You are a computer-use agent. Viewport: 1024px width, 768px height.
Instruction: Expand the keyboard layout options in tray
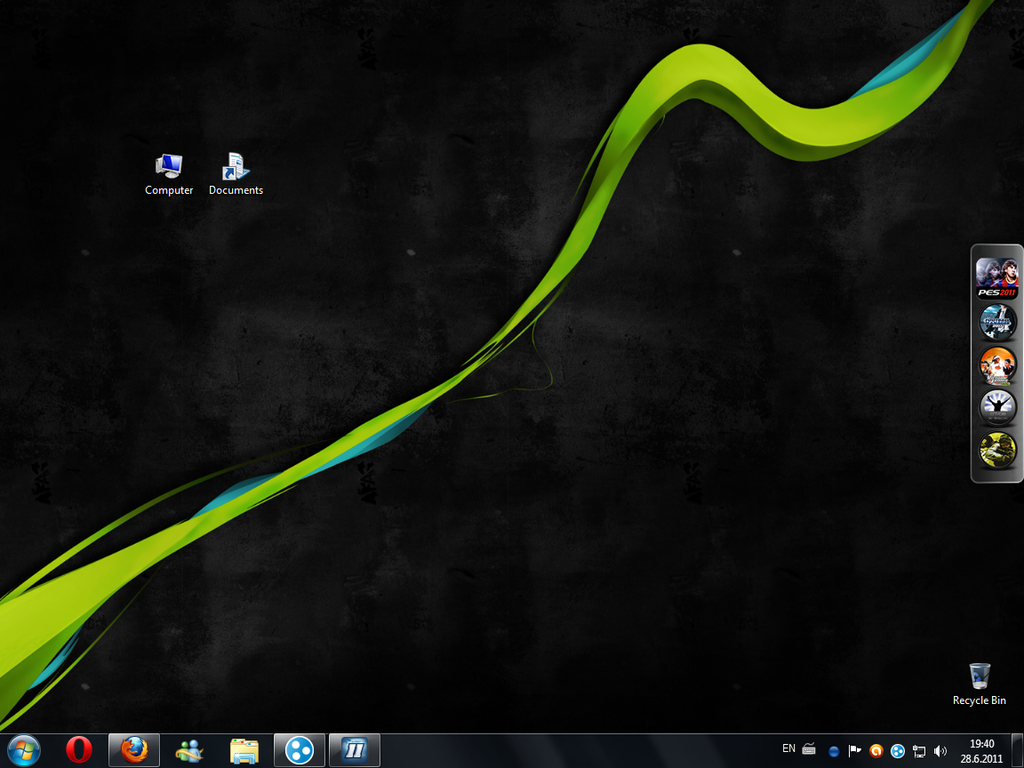(x=808, y=748)
